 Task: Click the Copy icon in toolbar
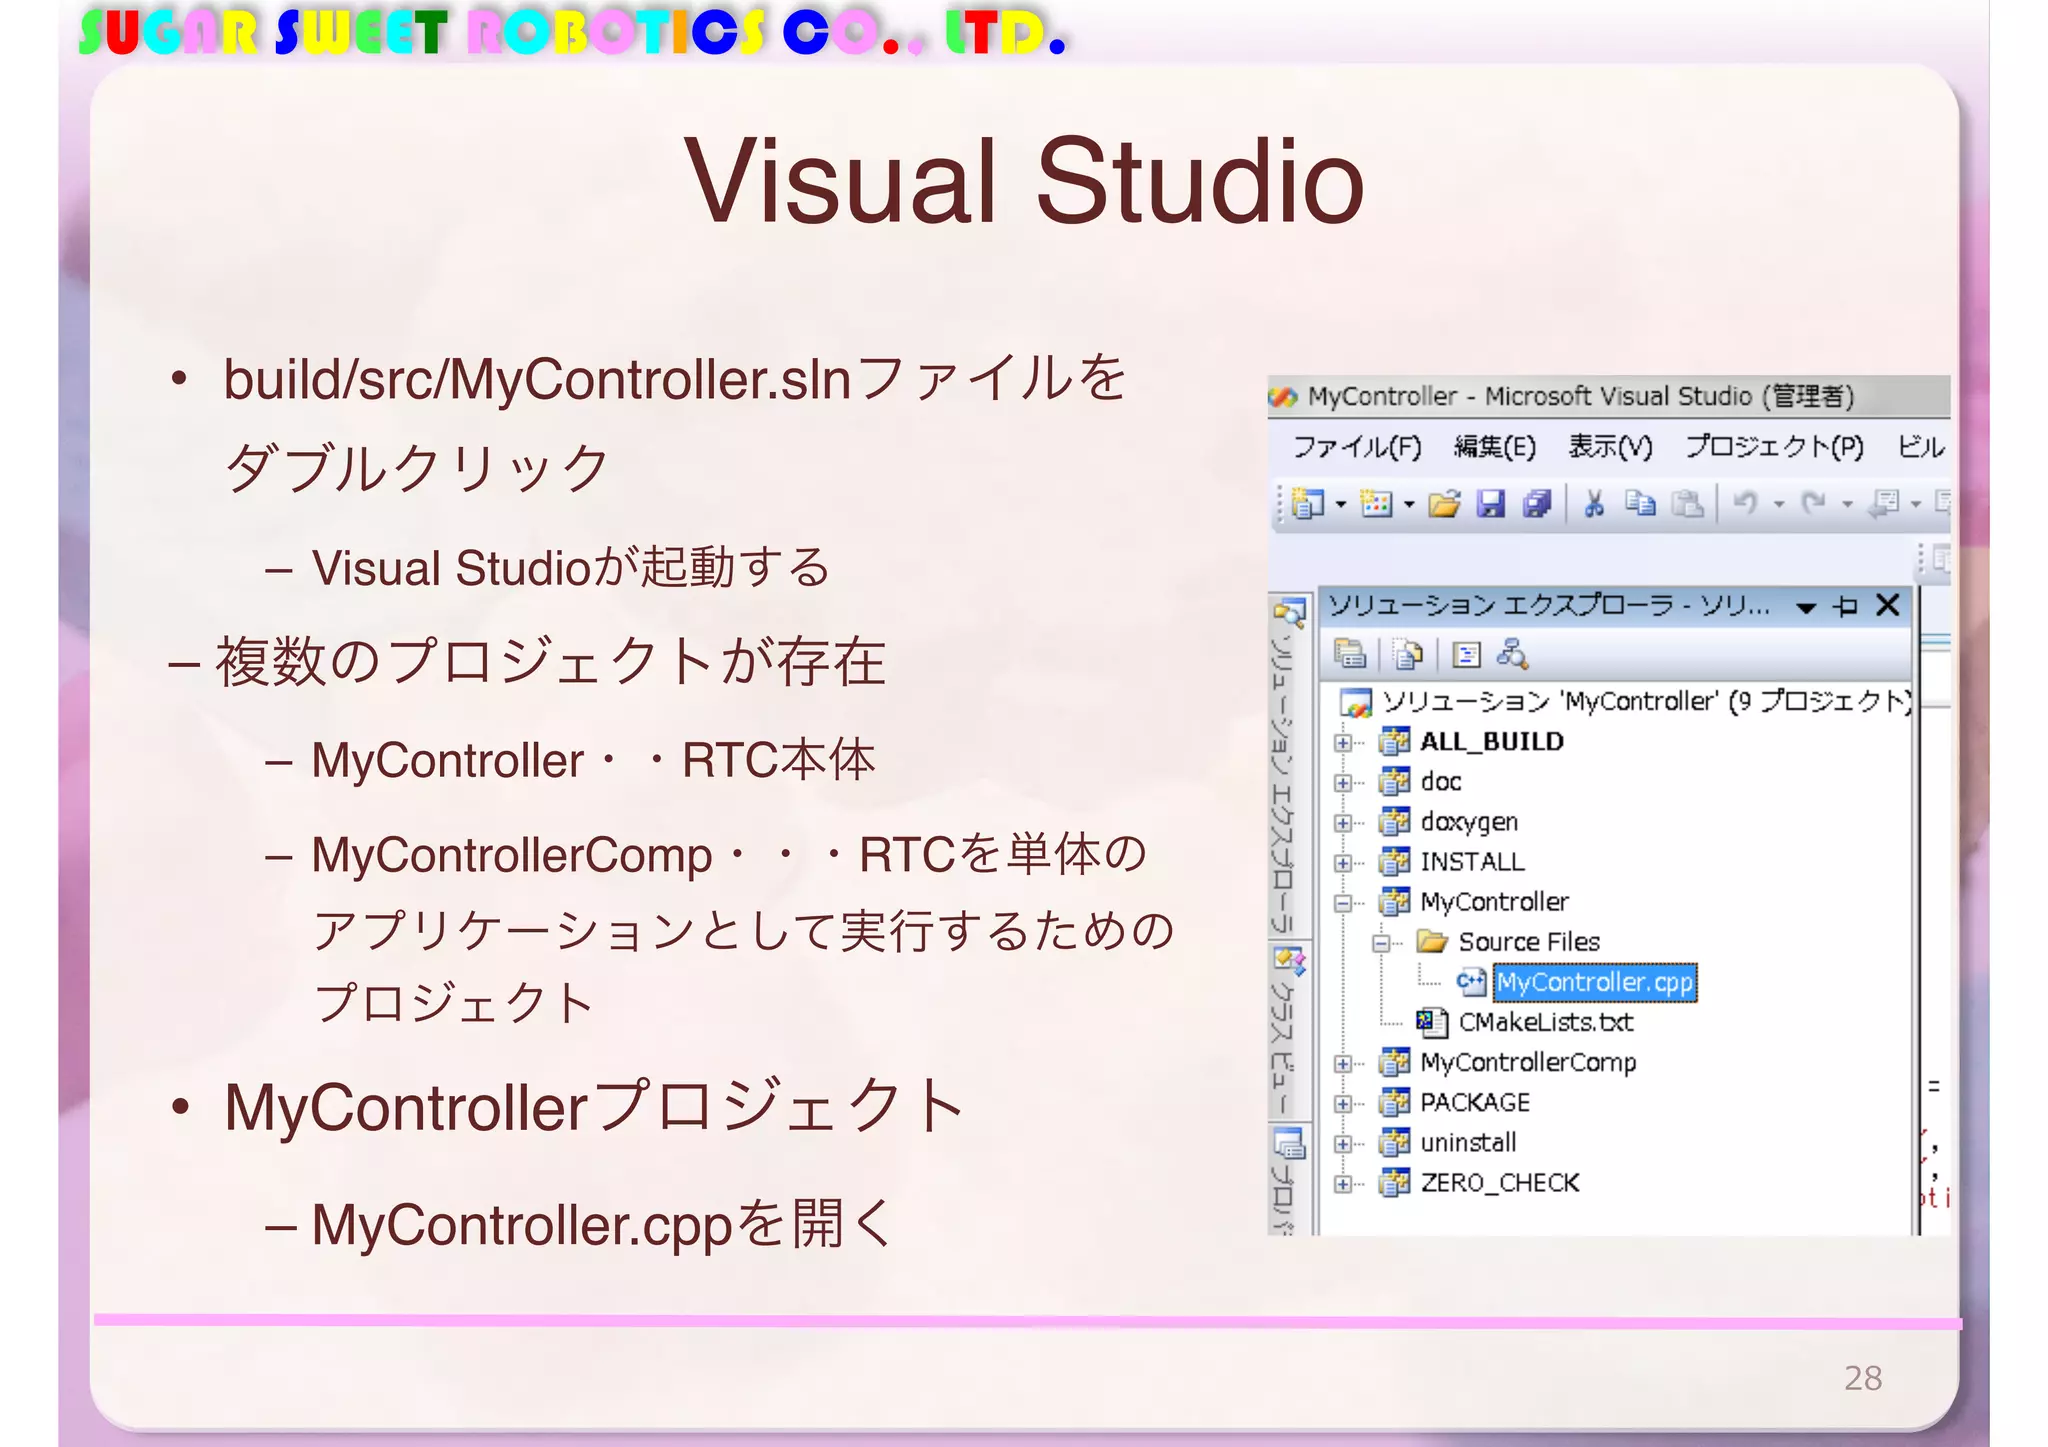pos(1641,503)
